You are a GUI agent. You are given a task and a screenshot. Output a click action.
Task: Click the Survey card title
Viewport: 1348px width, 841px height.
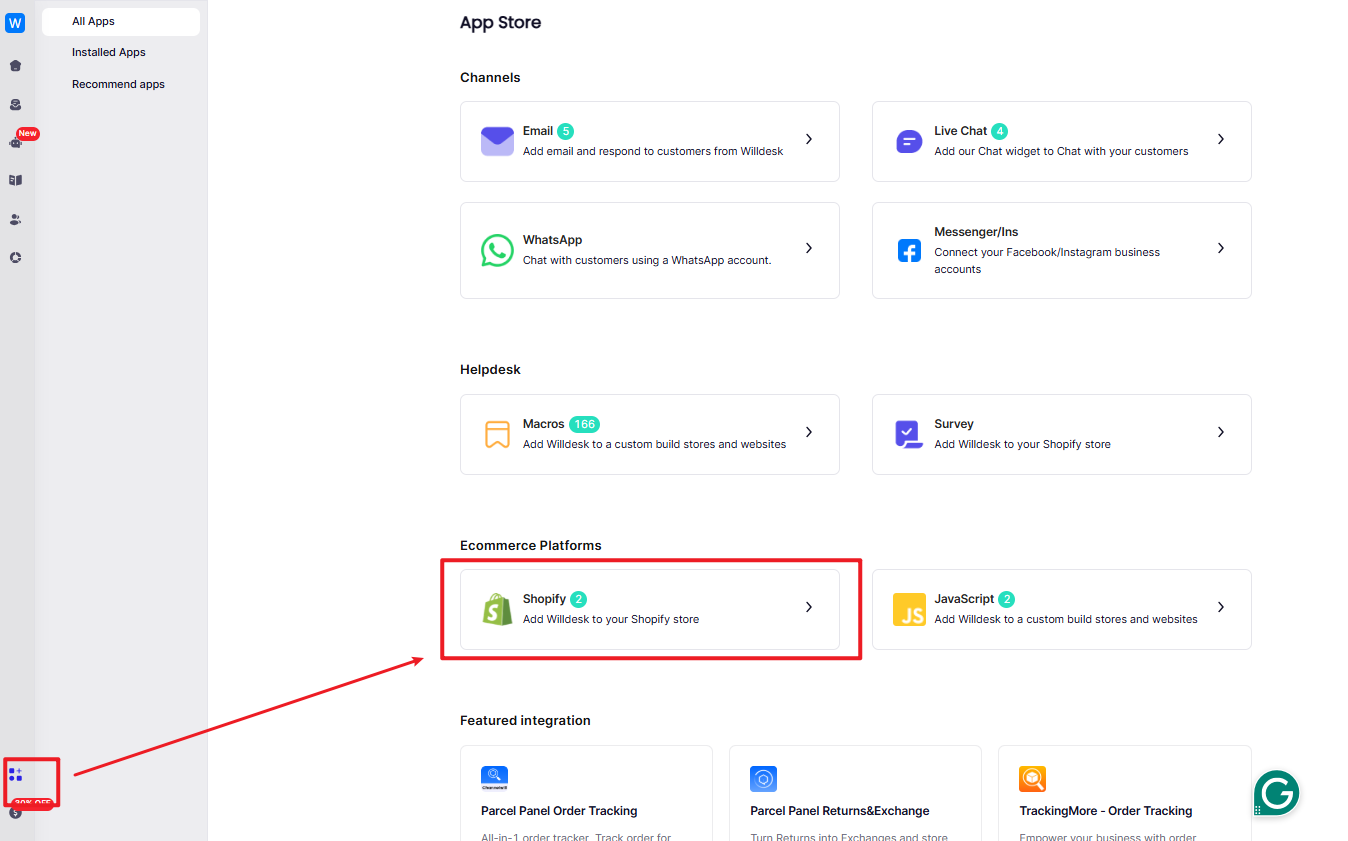pyautogui.click(x=954, y=424)
